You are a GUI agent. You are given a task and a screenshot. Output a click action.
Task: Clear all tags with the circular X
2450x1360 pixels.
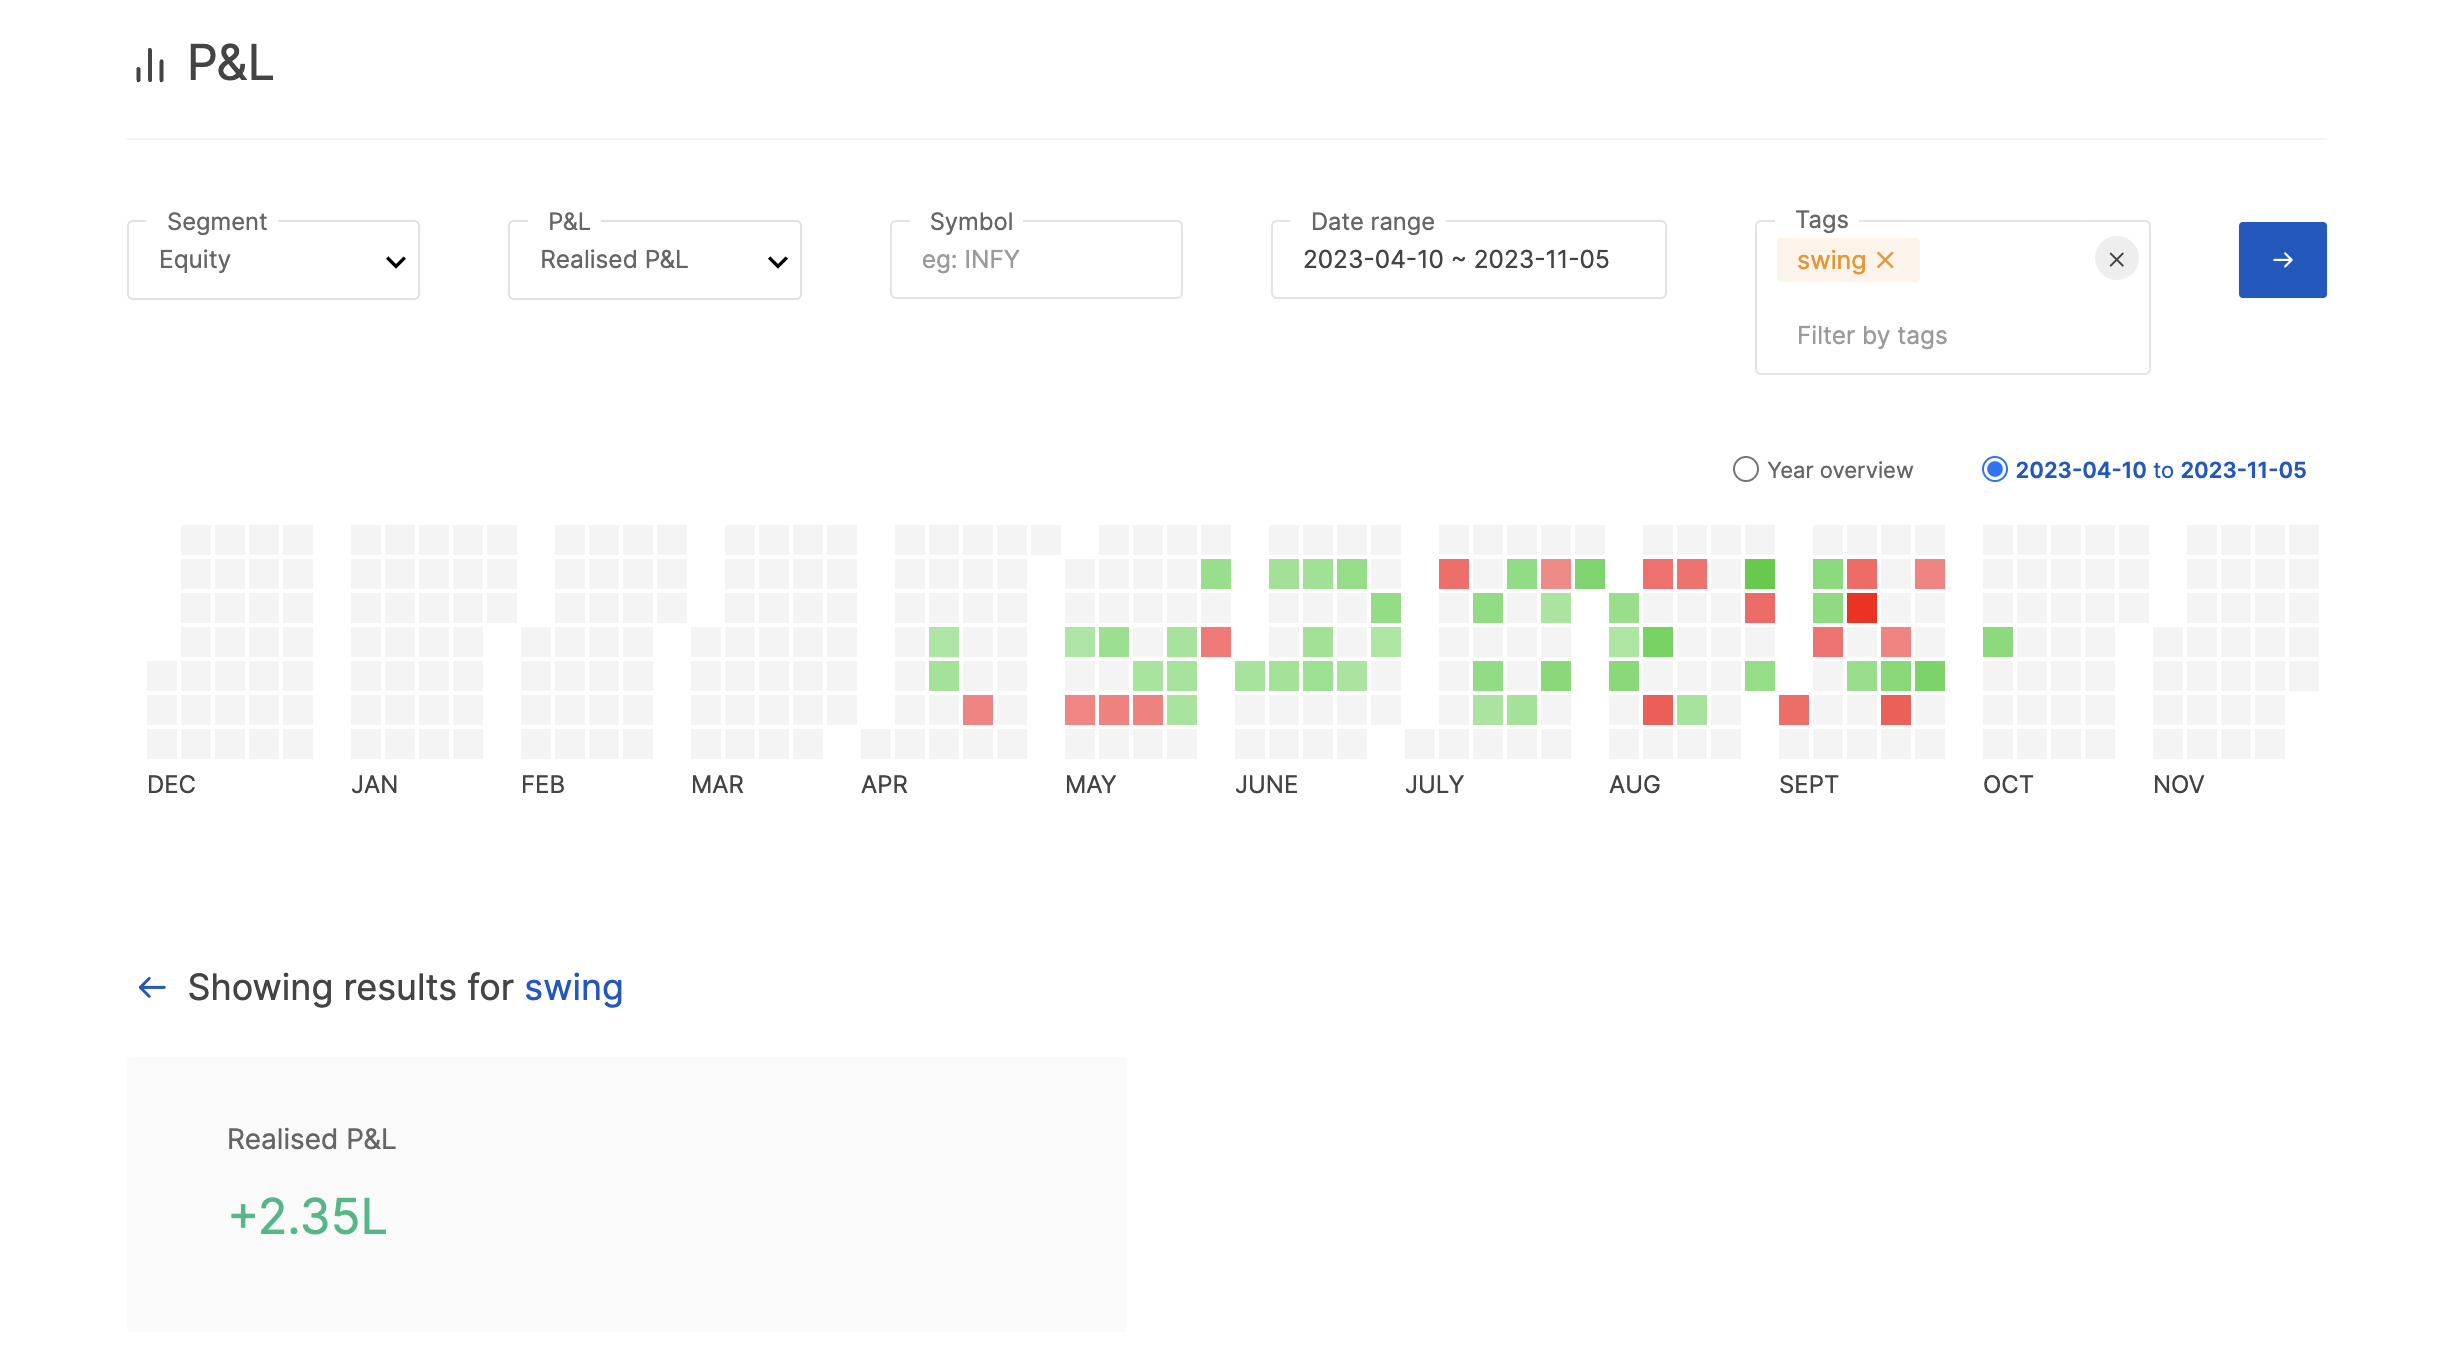2116,260
